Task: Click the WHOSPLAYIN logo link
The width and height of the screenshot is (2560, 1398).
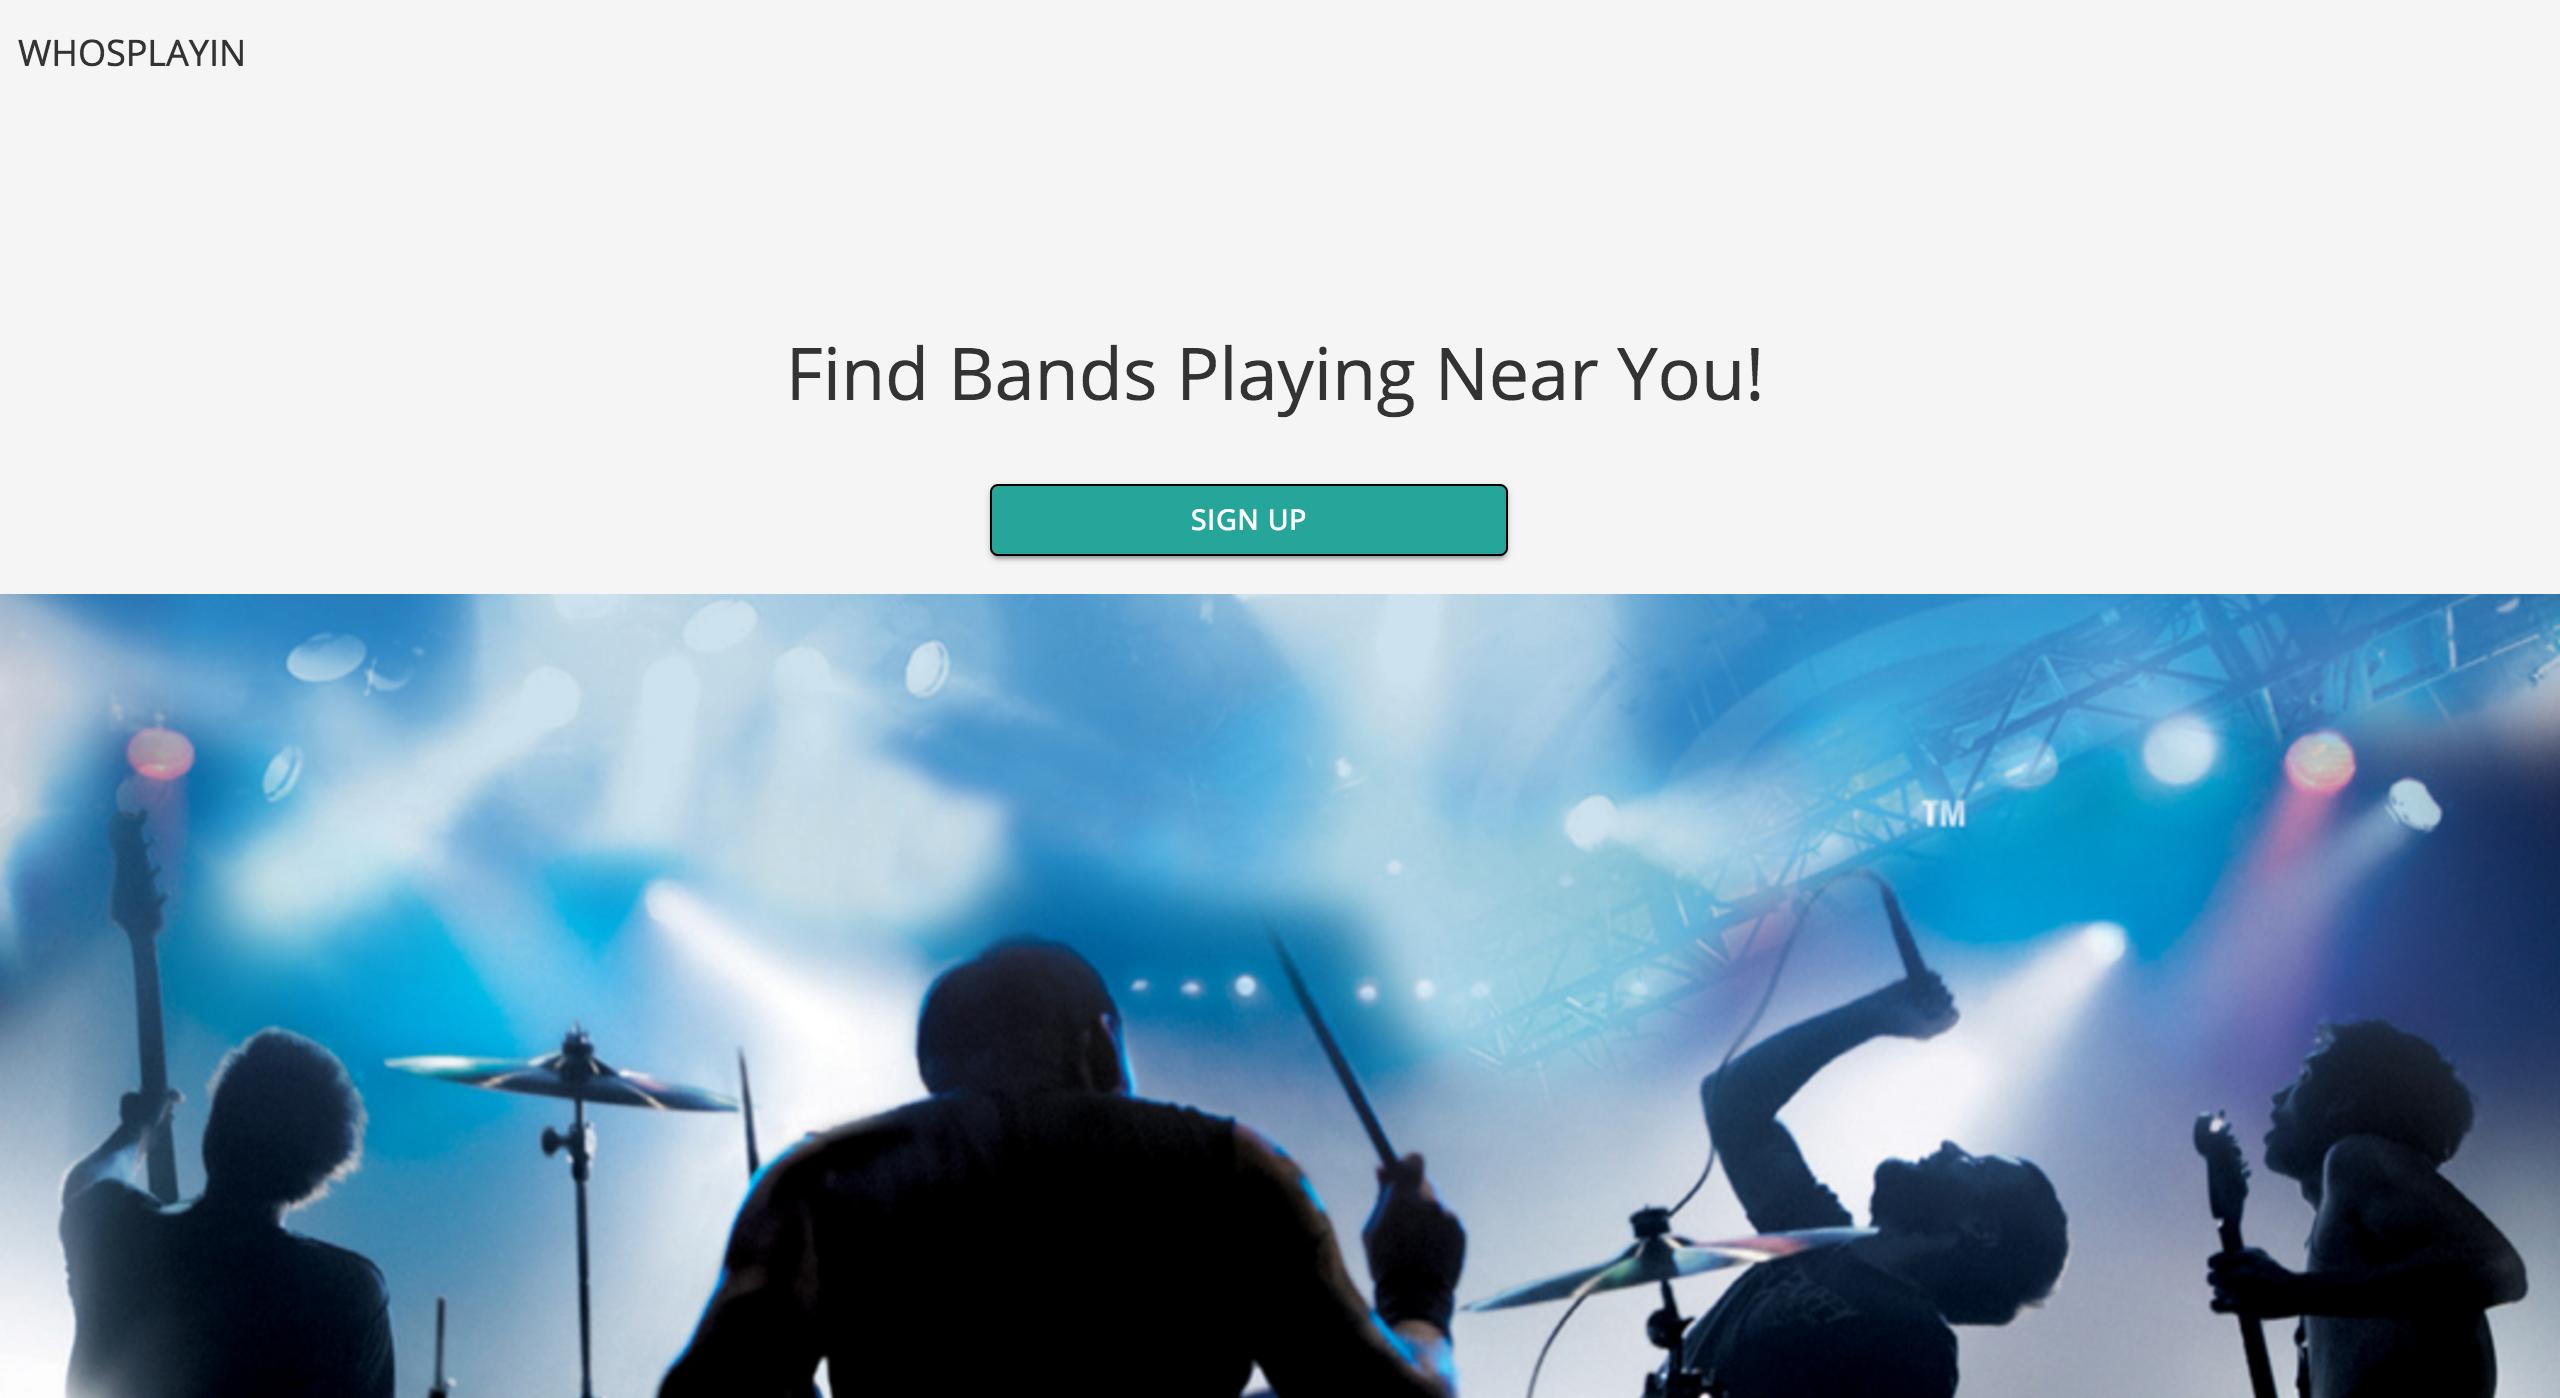Action: coord(132,53)
